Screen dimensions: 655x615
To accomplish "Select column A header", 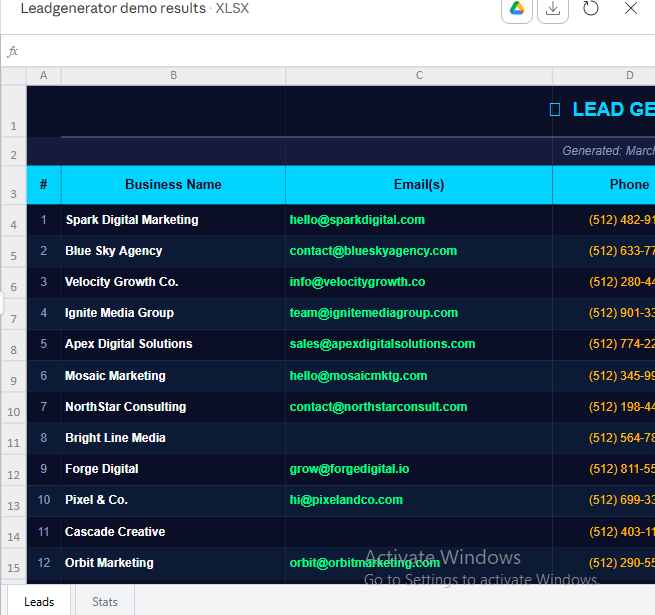I will tap(44, 75).
